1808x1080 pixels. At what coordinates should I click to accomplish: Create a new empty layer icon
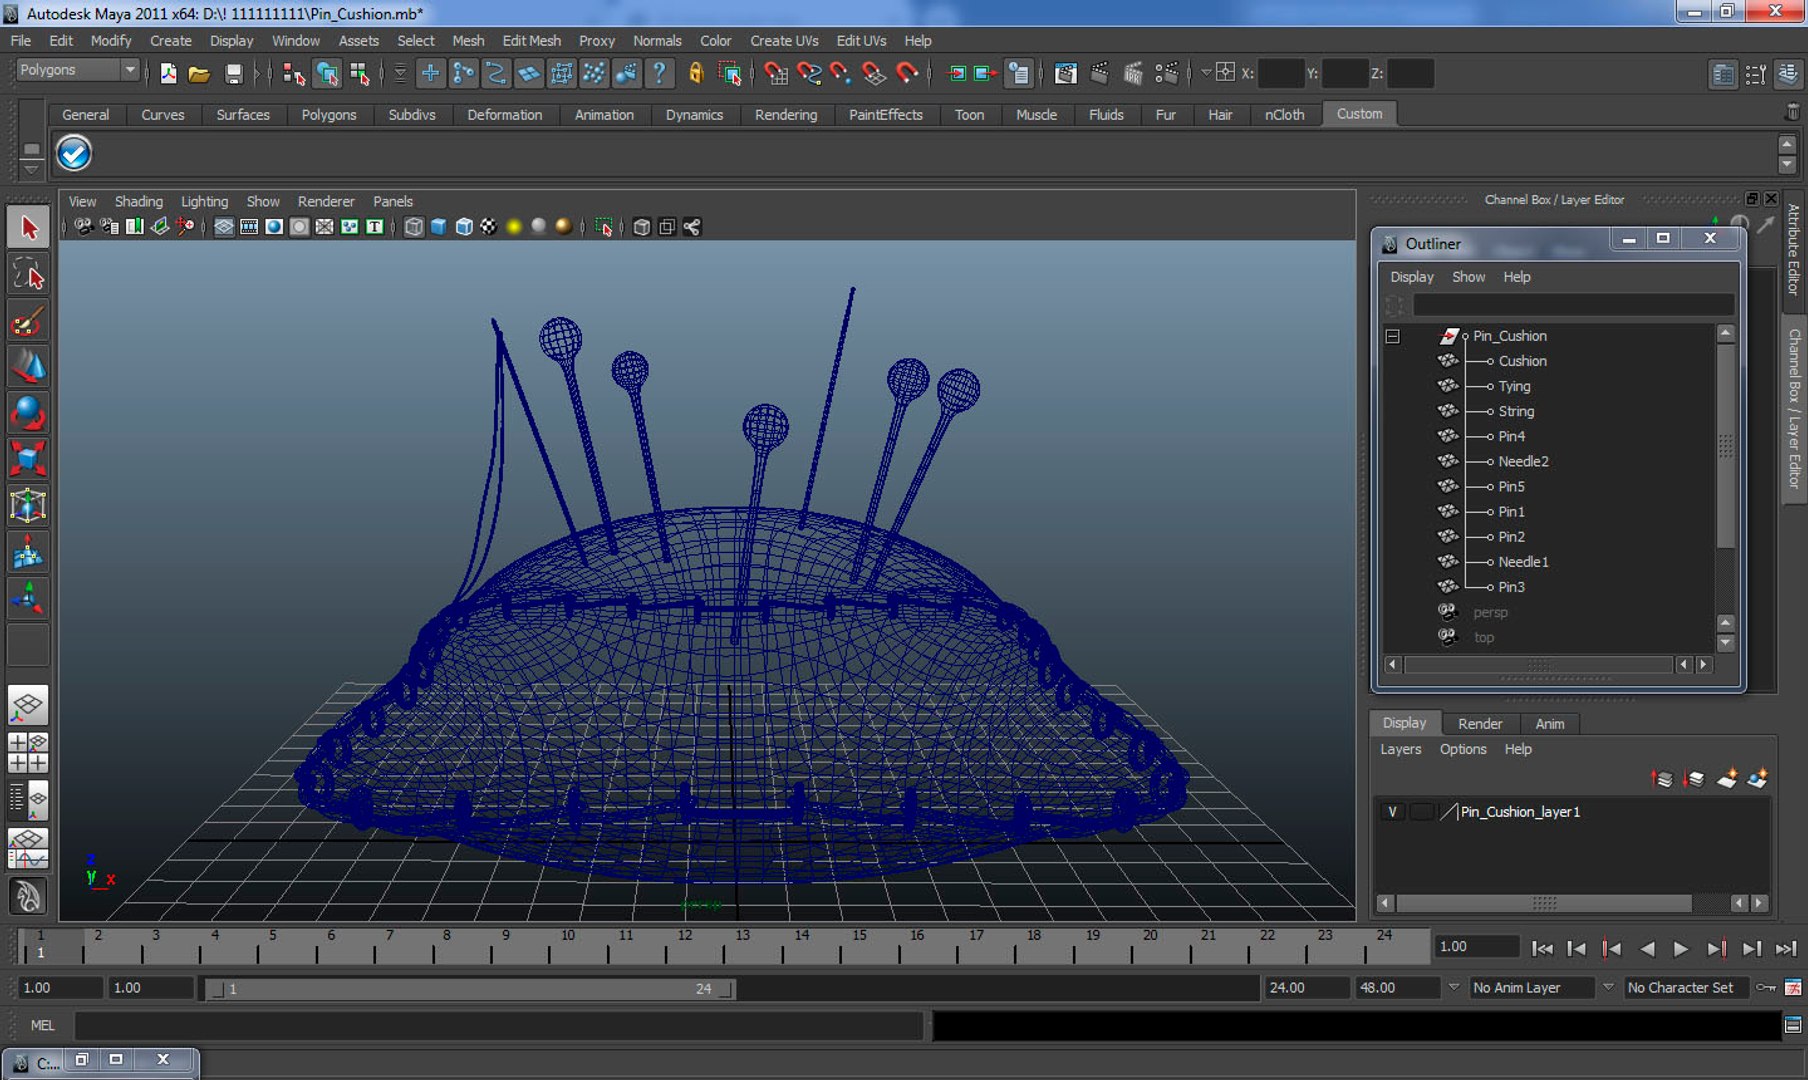pyautogui.click(x=1726, y=779)
